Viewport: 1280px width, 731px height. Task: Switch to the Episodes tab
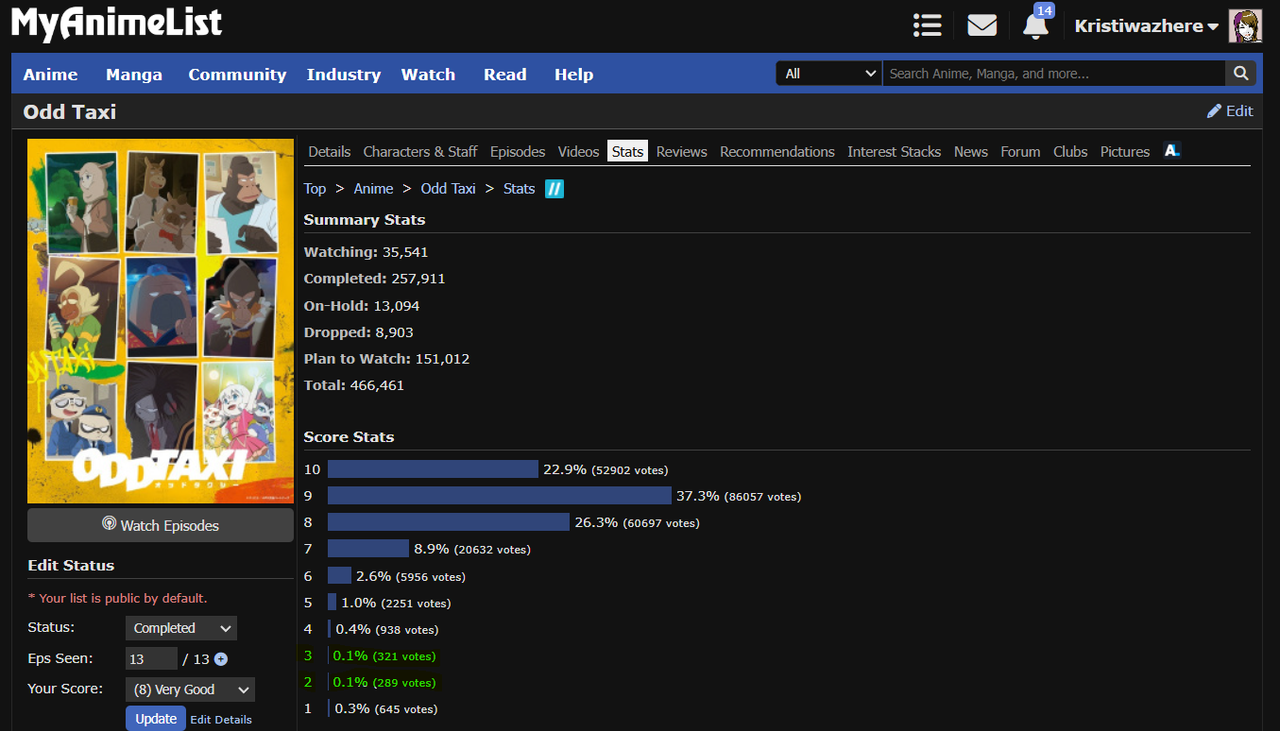pos(517,151)
